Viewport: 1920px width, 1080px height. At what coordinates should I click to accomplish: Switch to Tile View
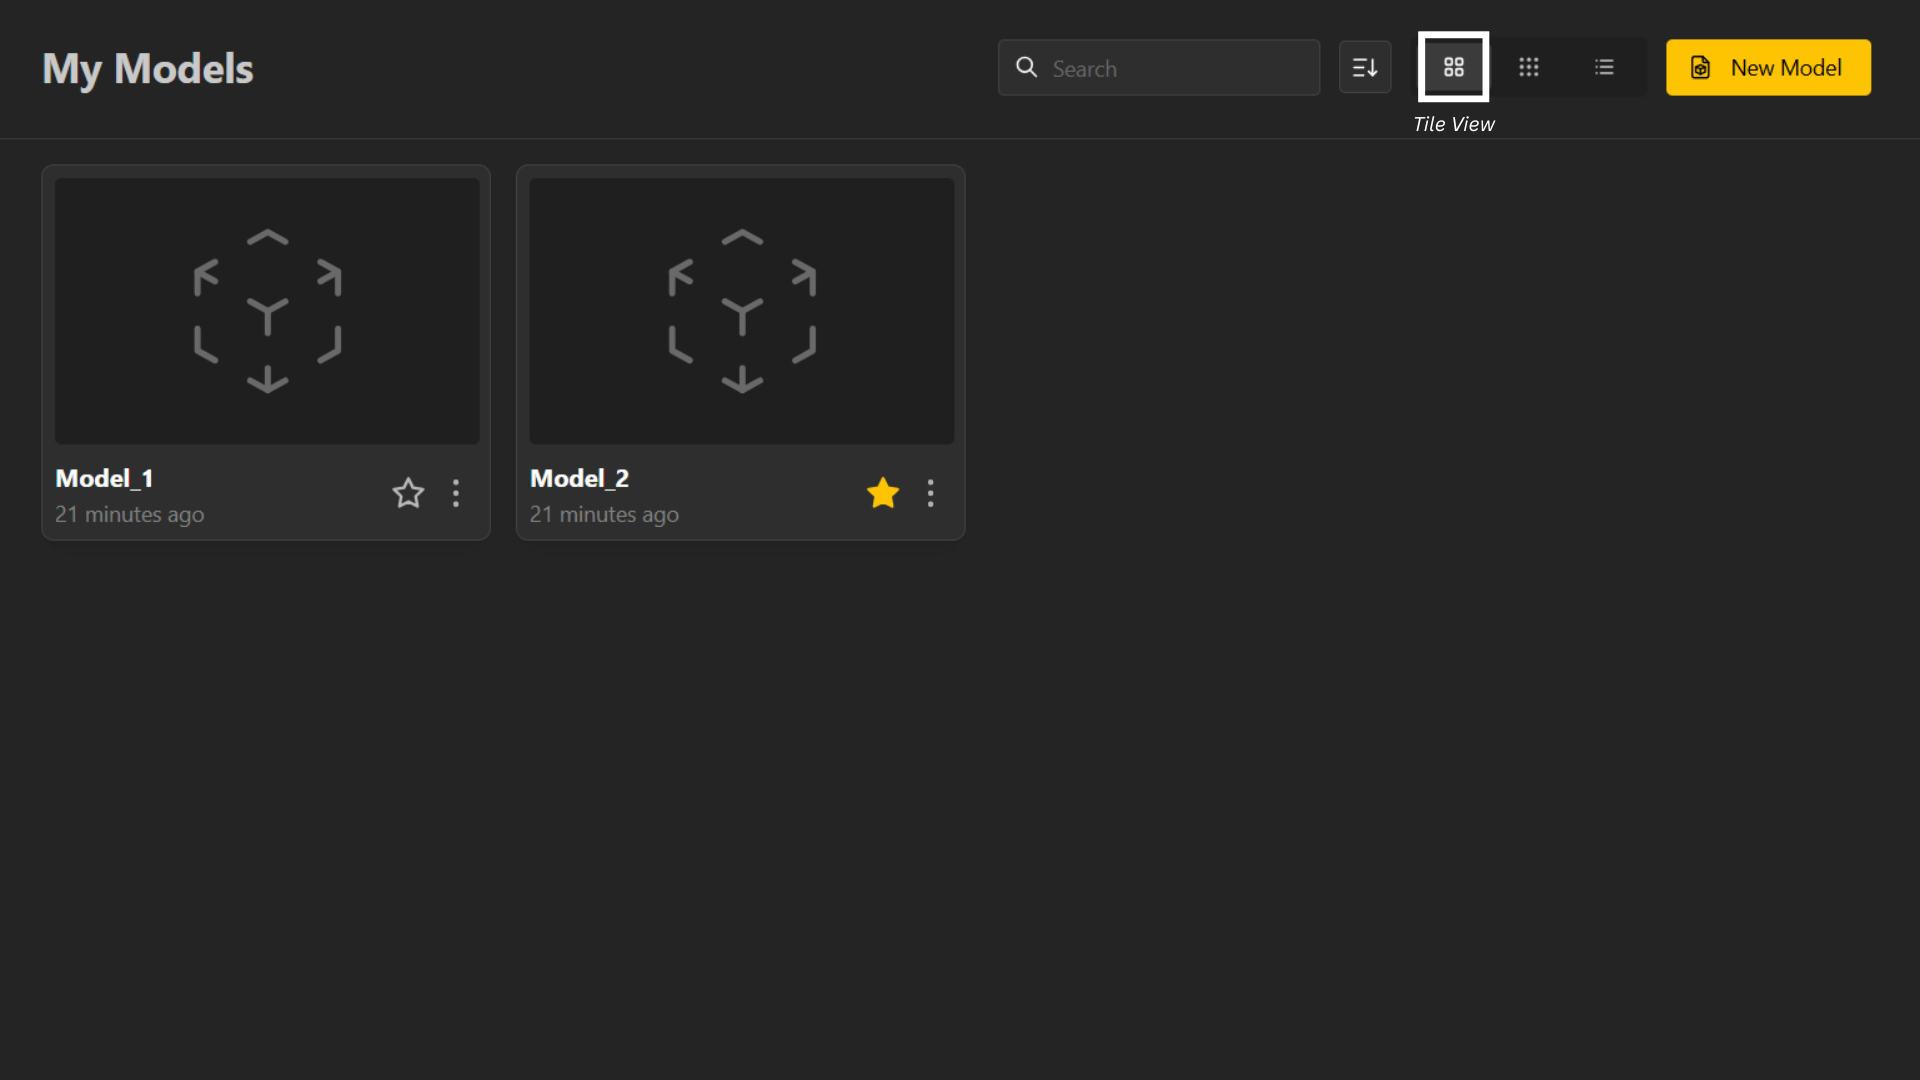(x=1453, y=68)
